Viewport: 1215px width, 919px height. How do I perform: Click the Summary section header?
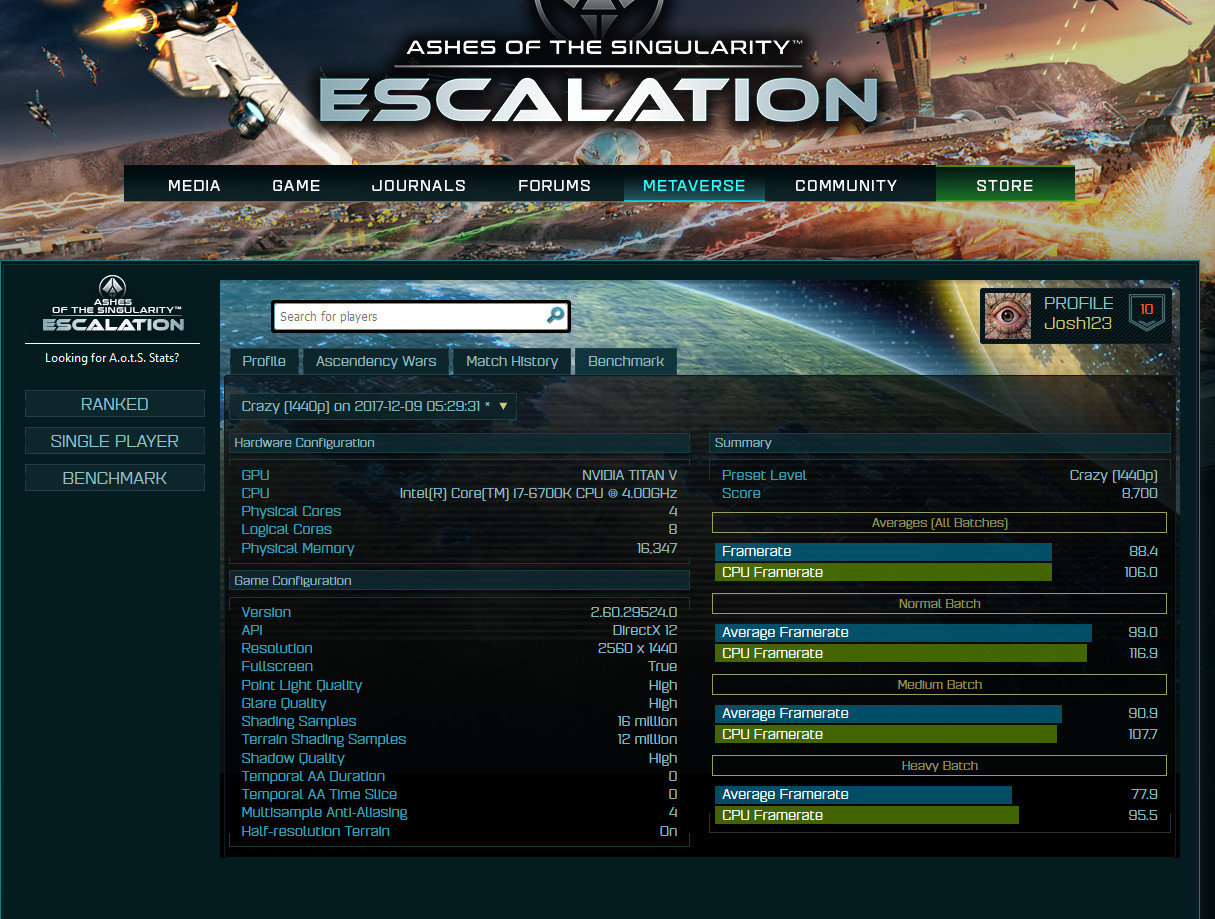(x=940, y=442)
